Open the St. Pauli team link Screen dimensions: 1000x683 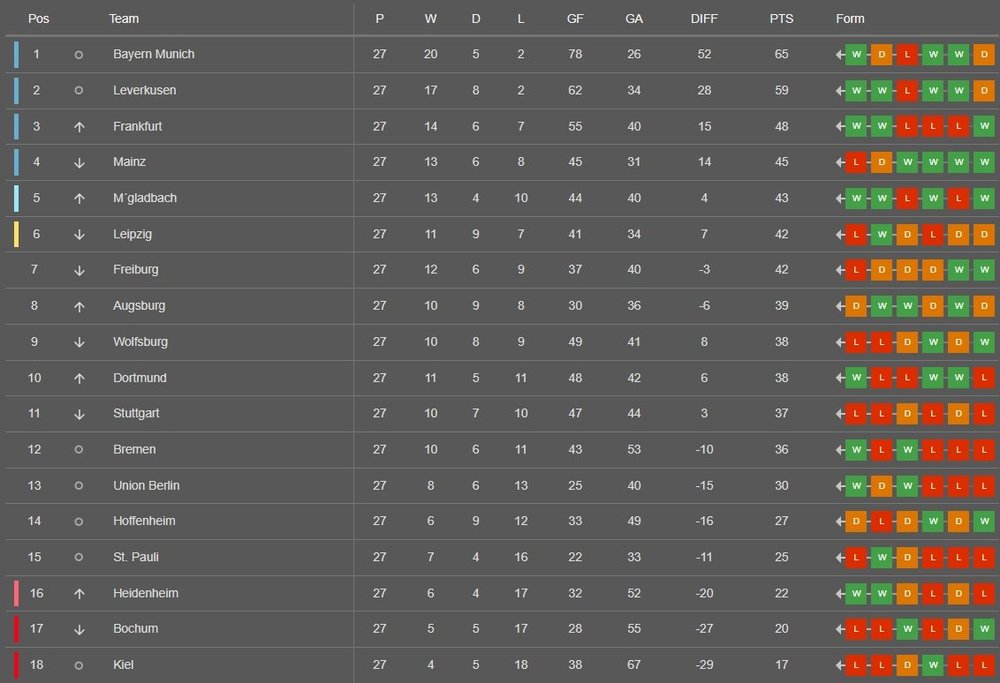(136, 557)
